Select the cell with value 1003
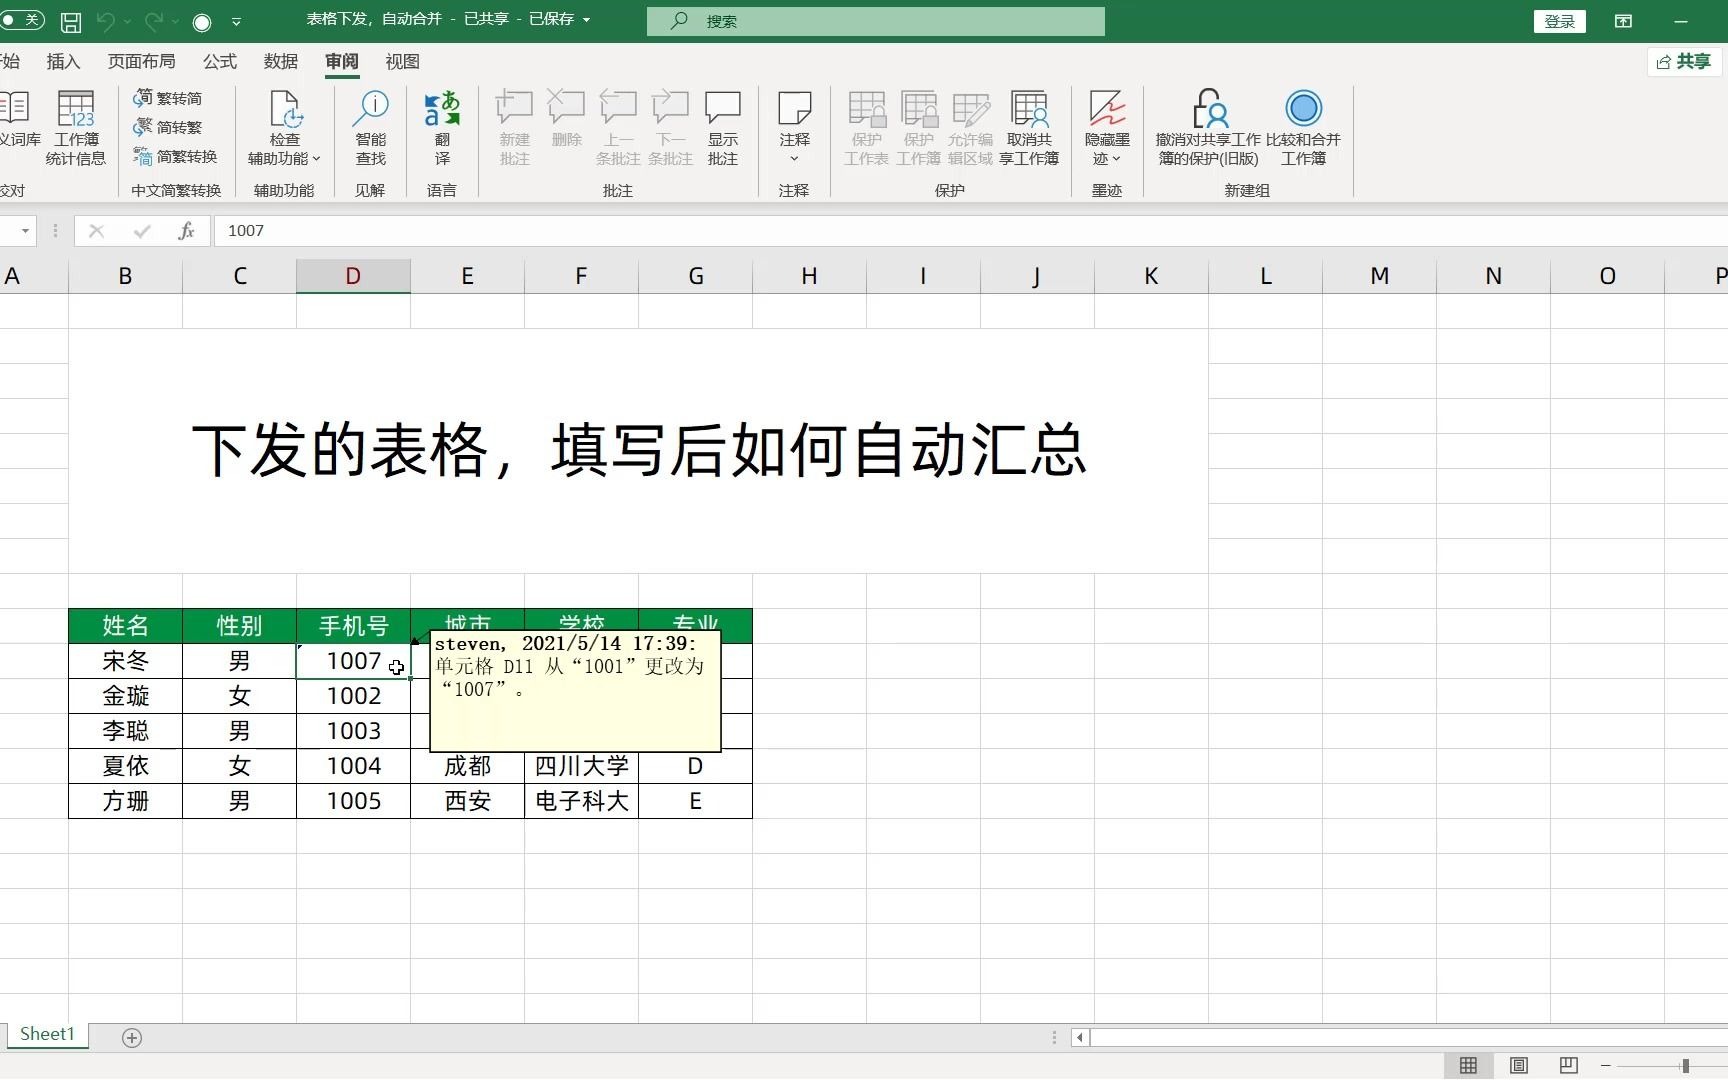 point(353,731)
